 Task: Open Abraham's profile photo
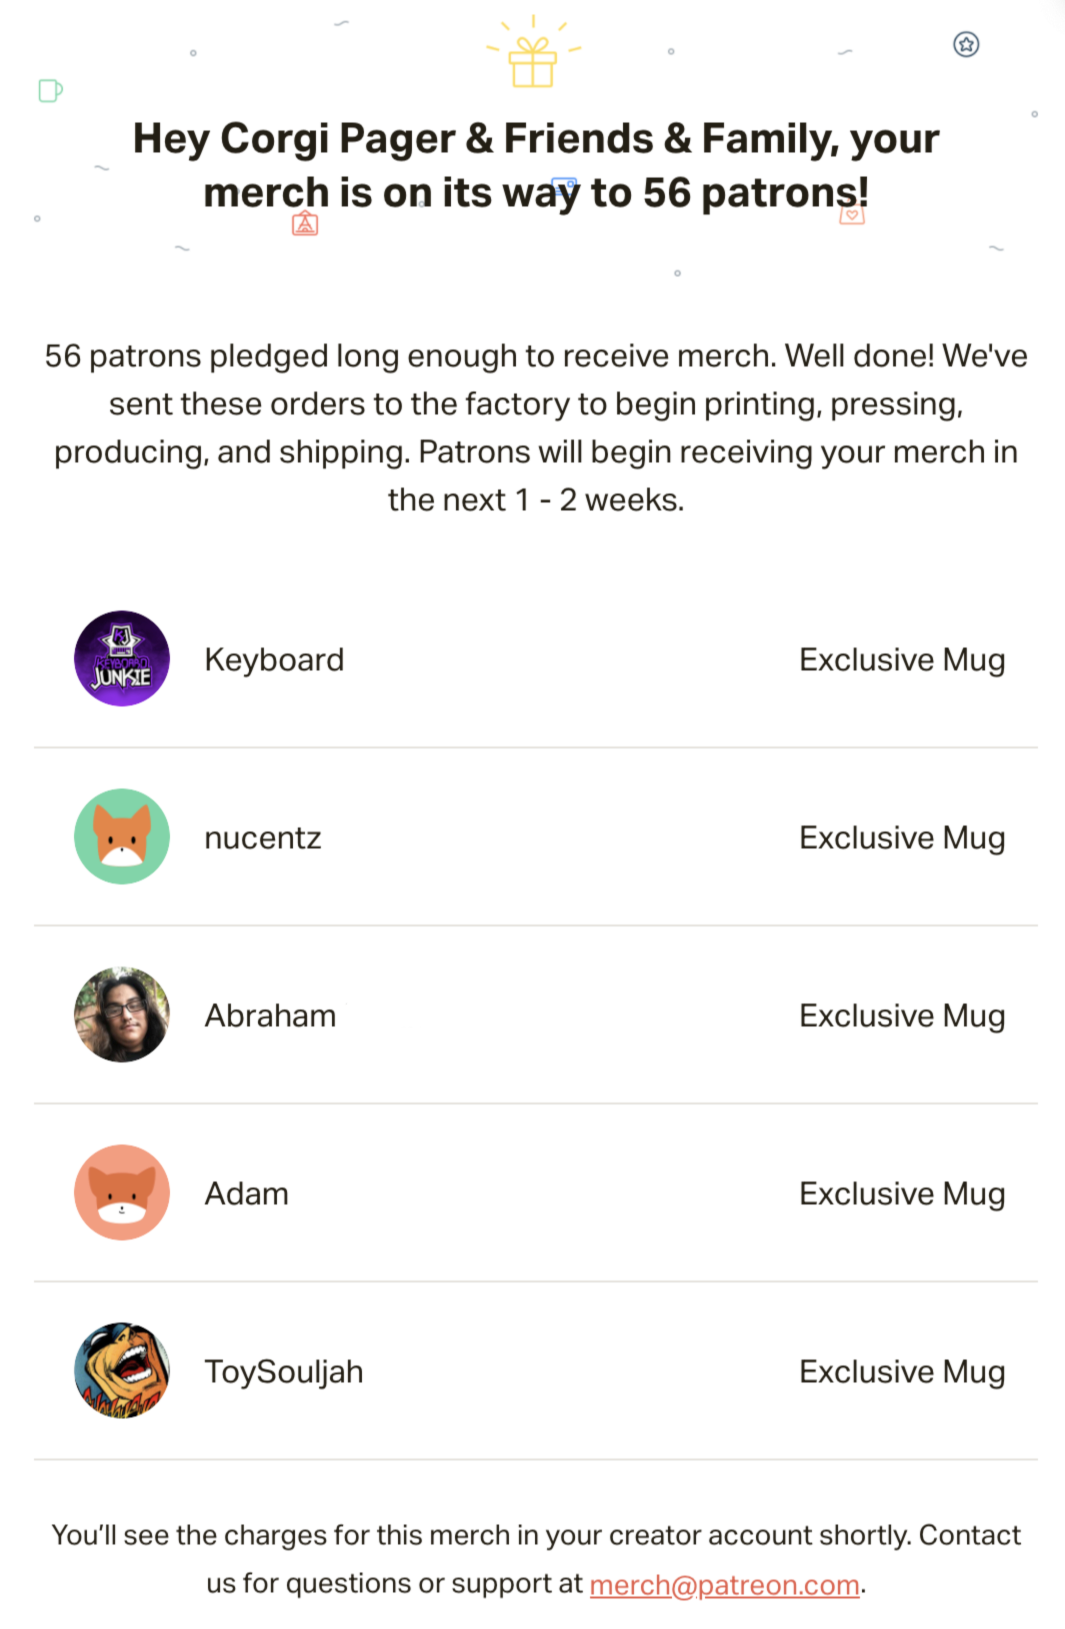click(122, 1015)
